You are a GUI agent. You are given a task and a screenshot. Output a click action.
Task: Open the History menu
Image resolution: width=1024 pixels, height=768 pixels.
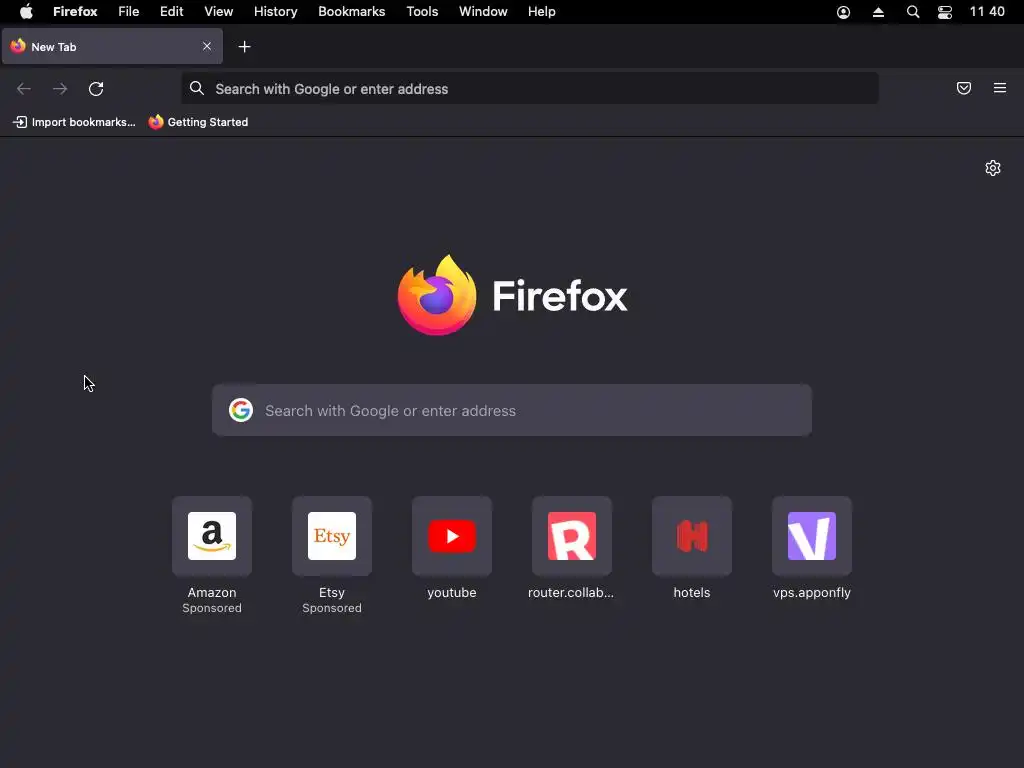click(276, 12)
